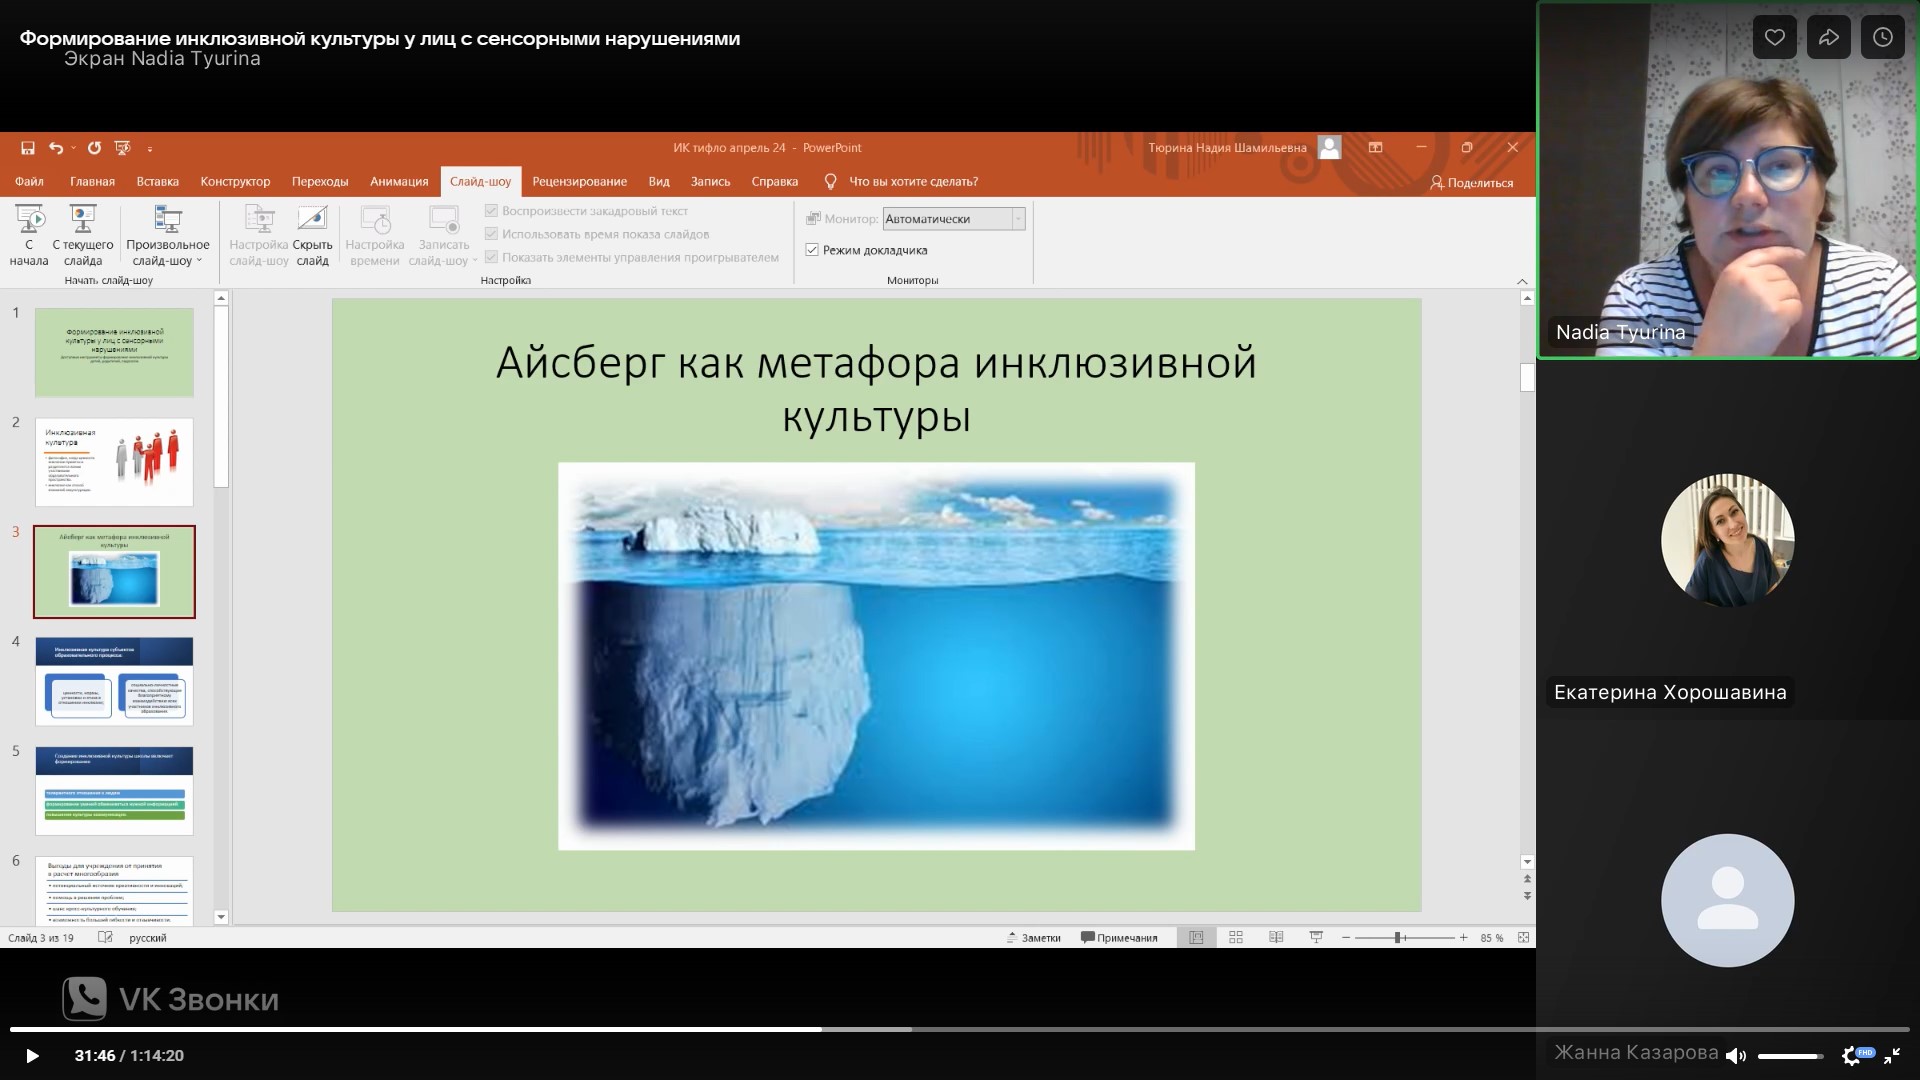The height and width of the screenshot is (1080, 1920).
Task: Click the share arrow icon
Action: point(1829,38)
